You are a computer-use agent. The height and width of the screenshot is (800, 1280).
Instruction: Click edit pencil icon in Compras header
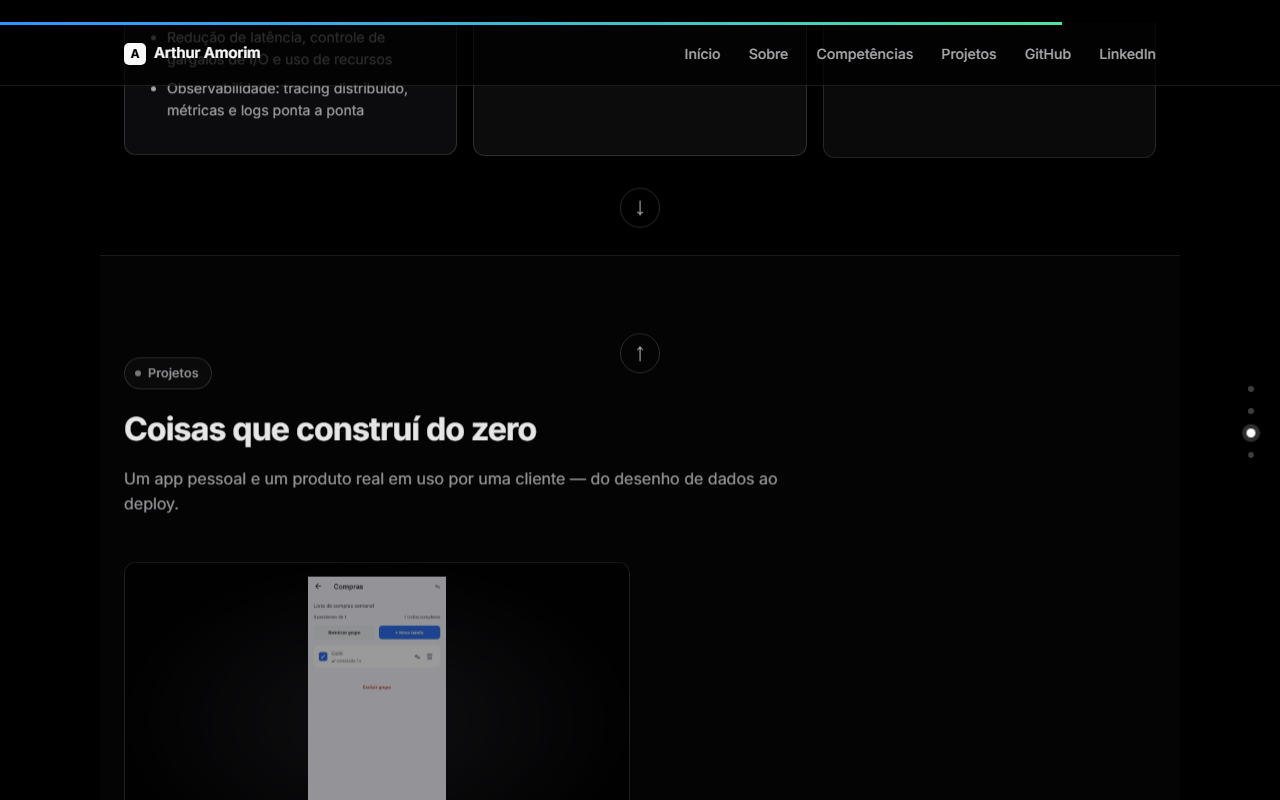437,587
